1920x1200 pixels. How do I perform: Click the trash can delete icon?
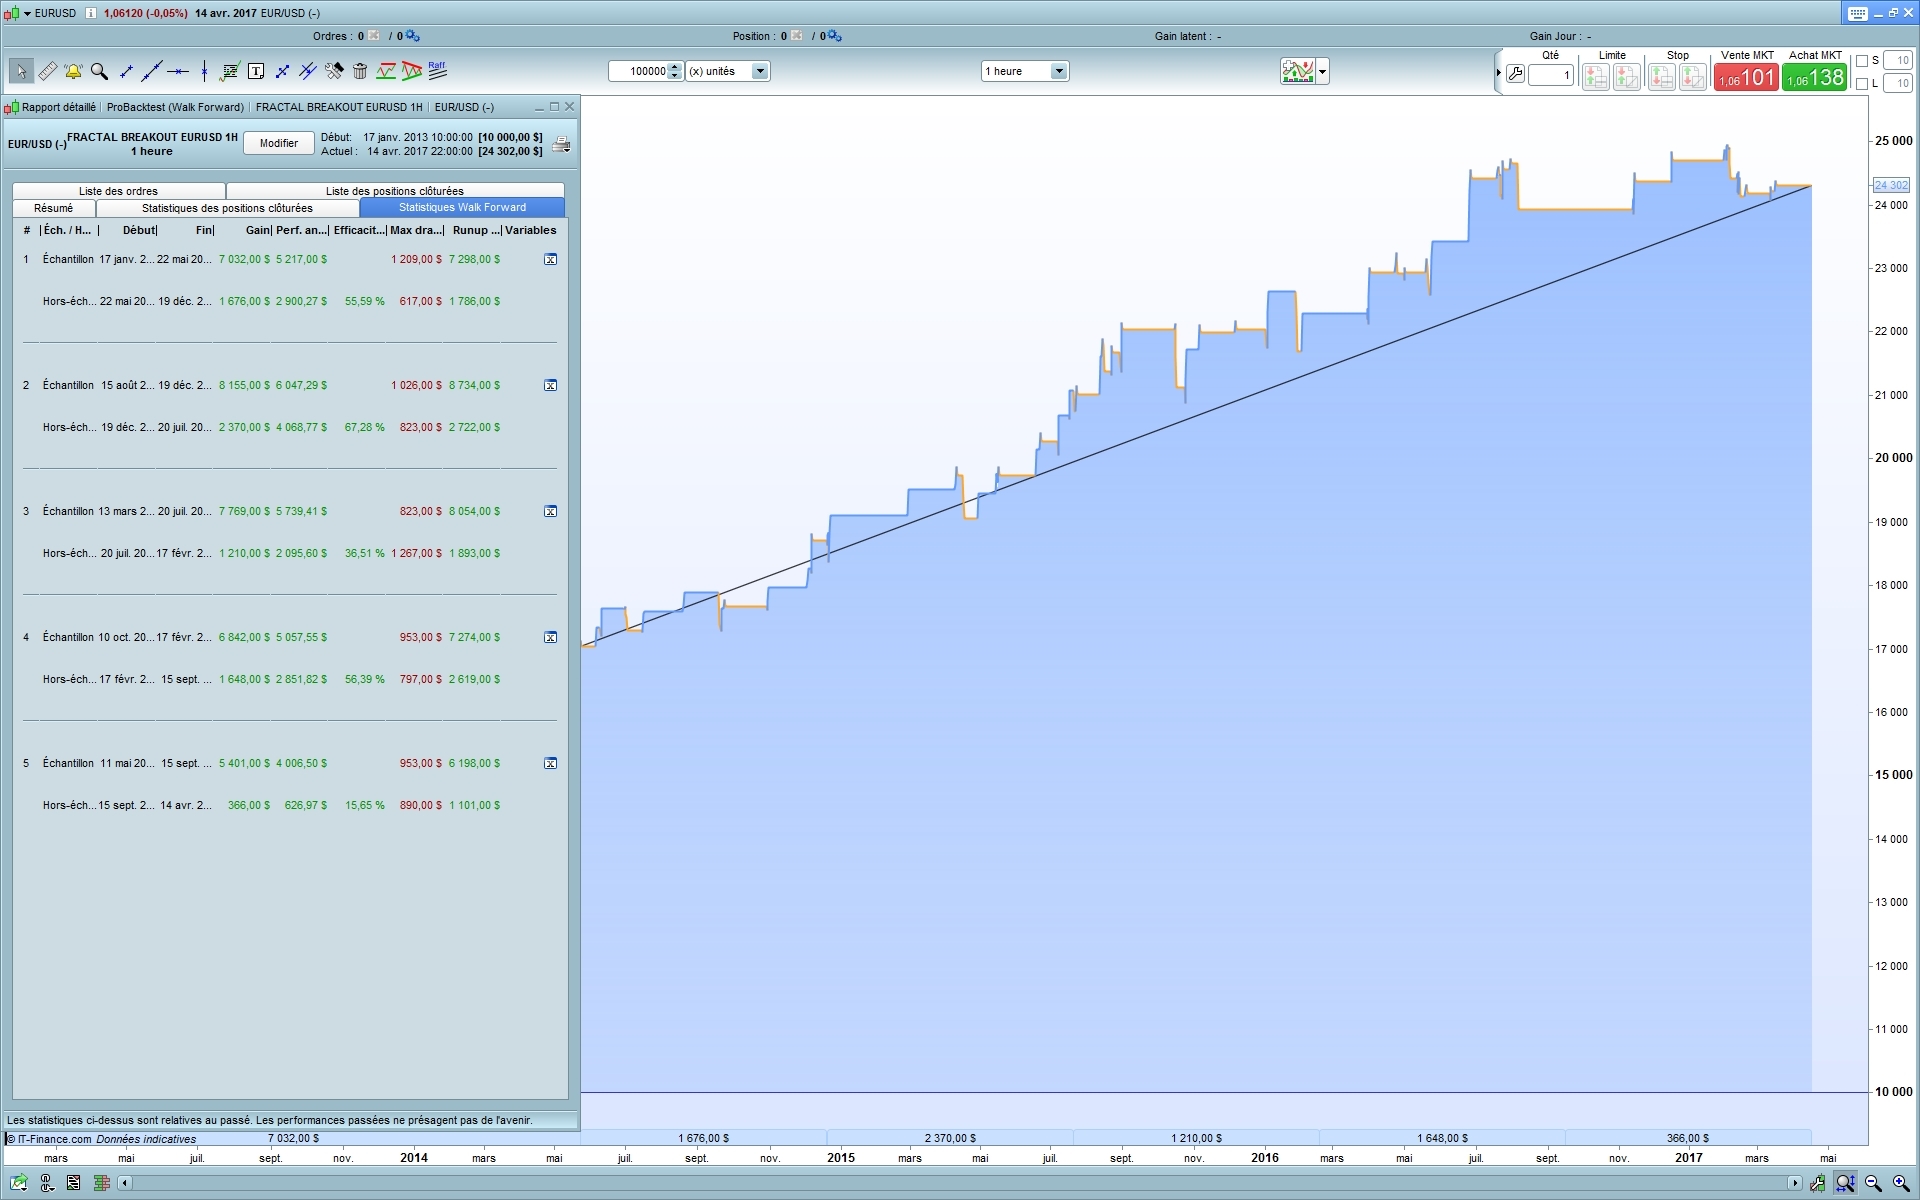(360, 71)
